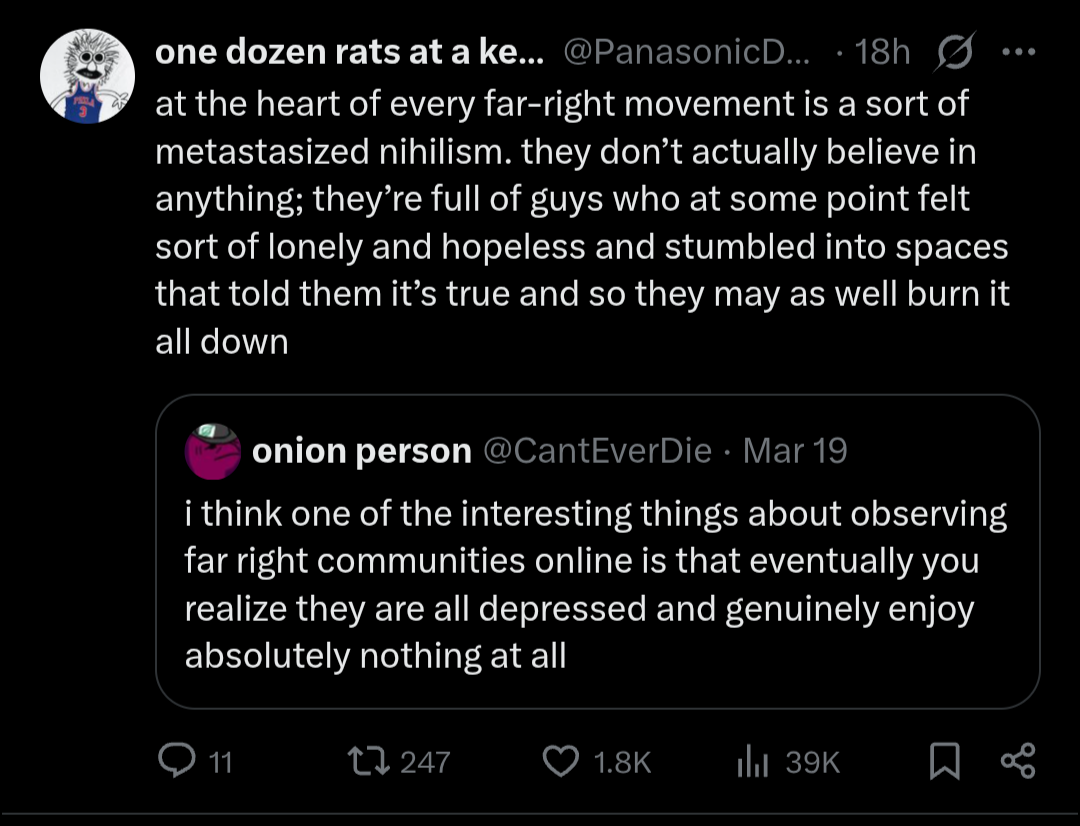Click onion person's purple avatar

click(212, 451)
